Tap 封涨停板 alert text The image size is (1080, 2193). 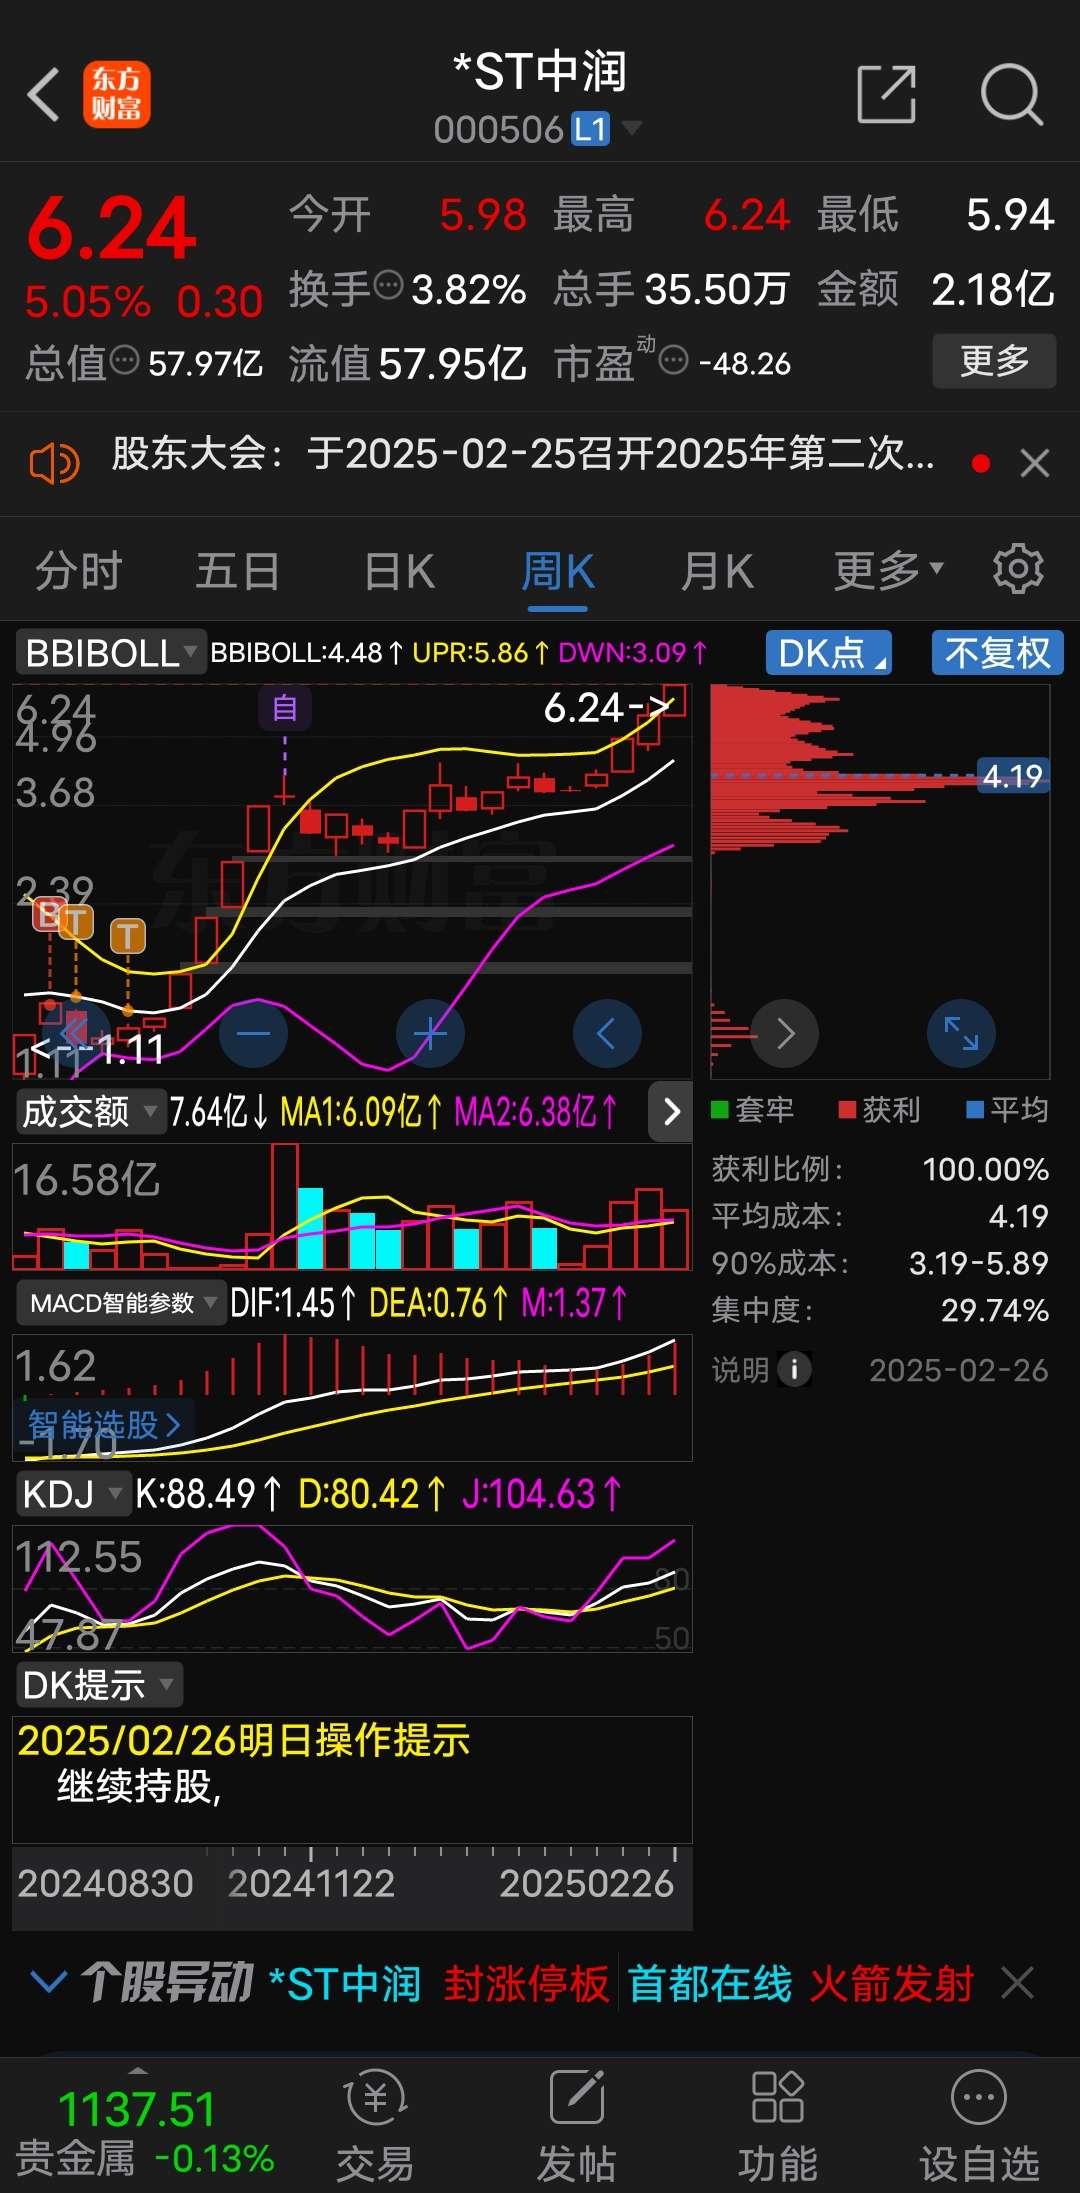(526, 1982)
